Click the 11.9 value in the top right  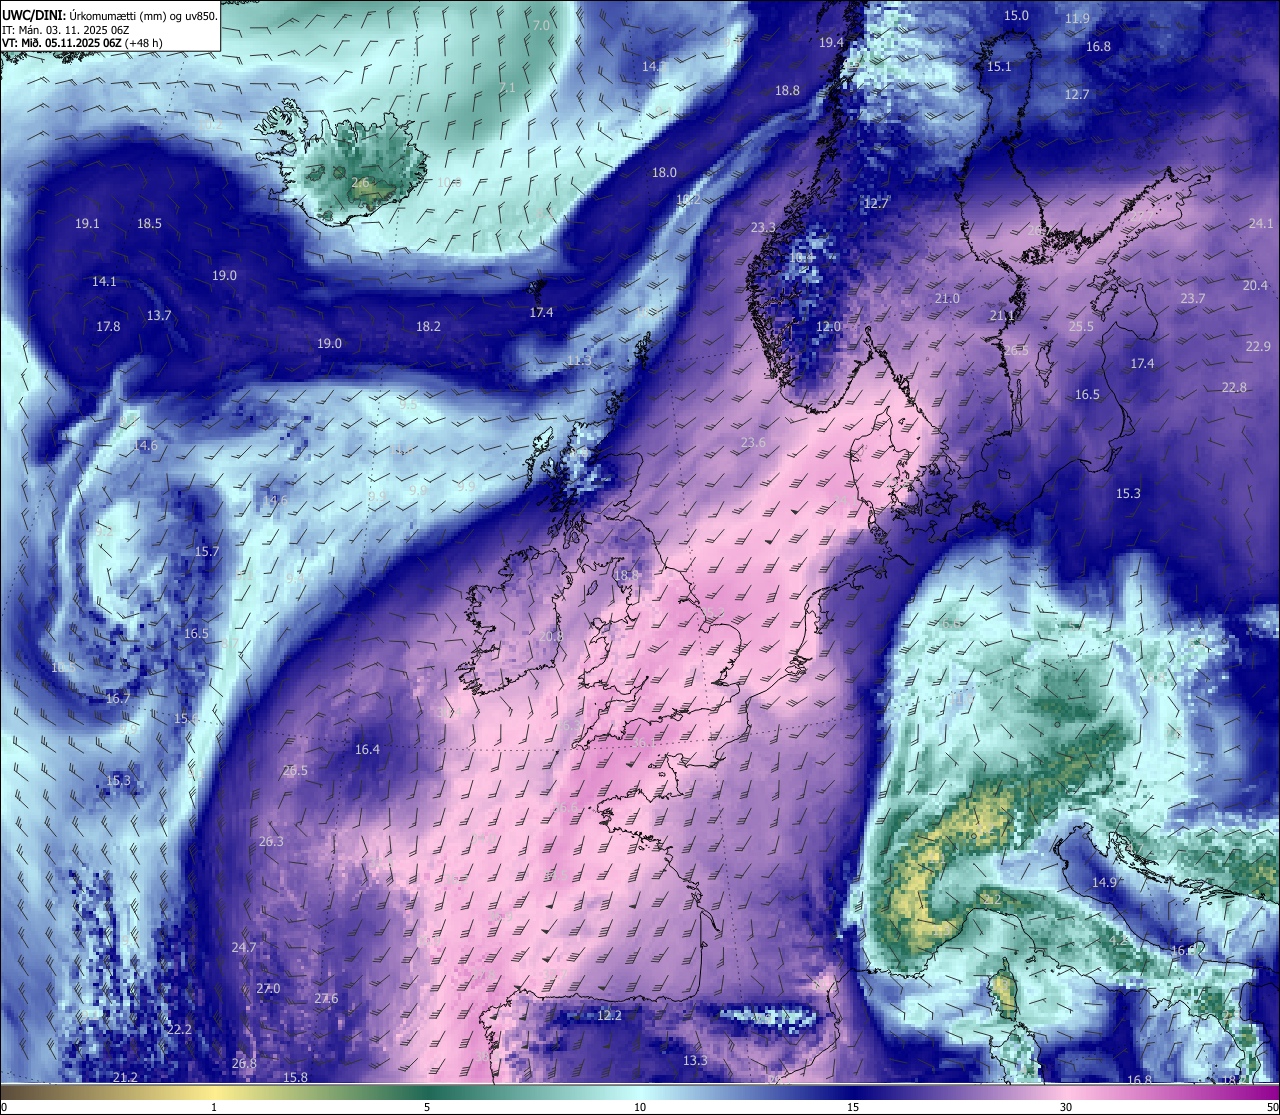[x=1077, y=19]
